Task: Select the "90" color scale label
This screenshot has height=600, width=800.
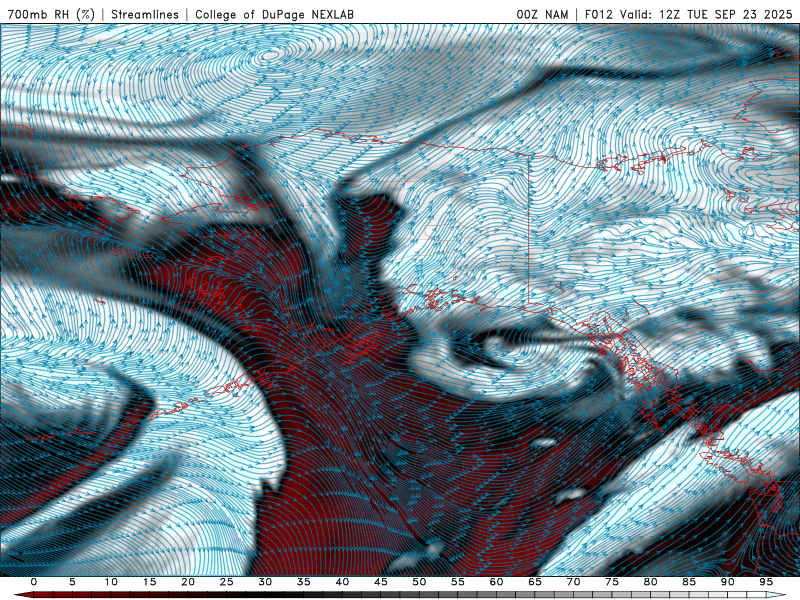Action: click(728, 582)
